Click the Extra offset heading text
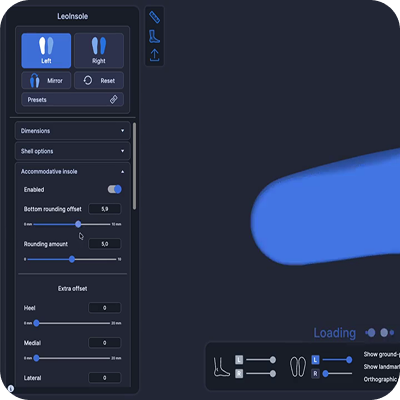Image resolution: width=400 pixels, height=400 pixels. point(73,288)
